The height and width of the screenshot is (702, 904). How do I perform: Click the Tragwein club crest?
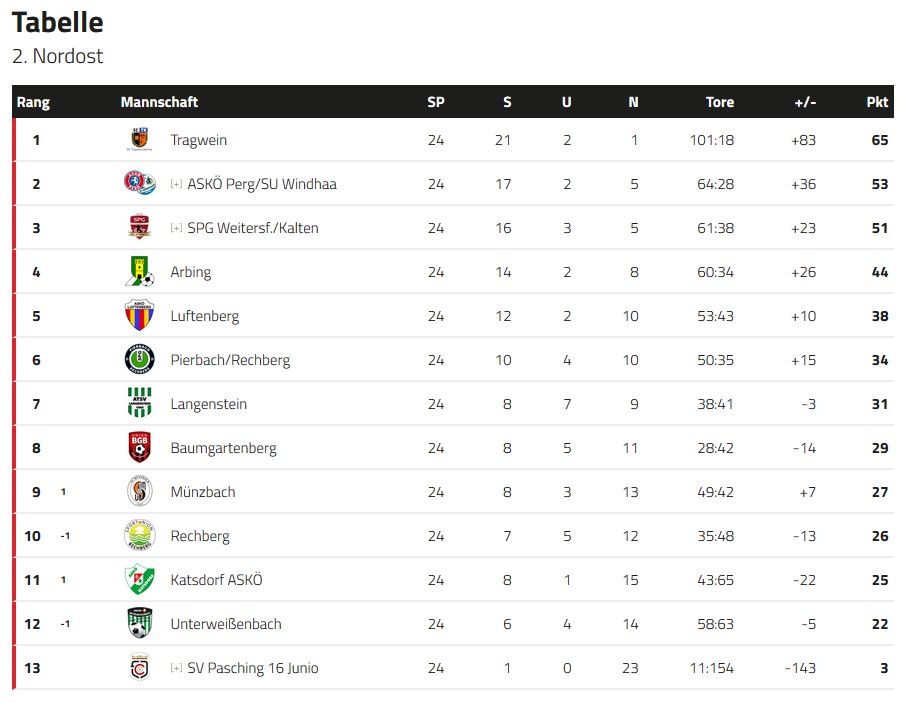[x=140, y=139]
